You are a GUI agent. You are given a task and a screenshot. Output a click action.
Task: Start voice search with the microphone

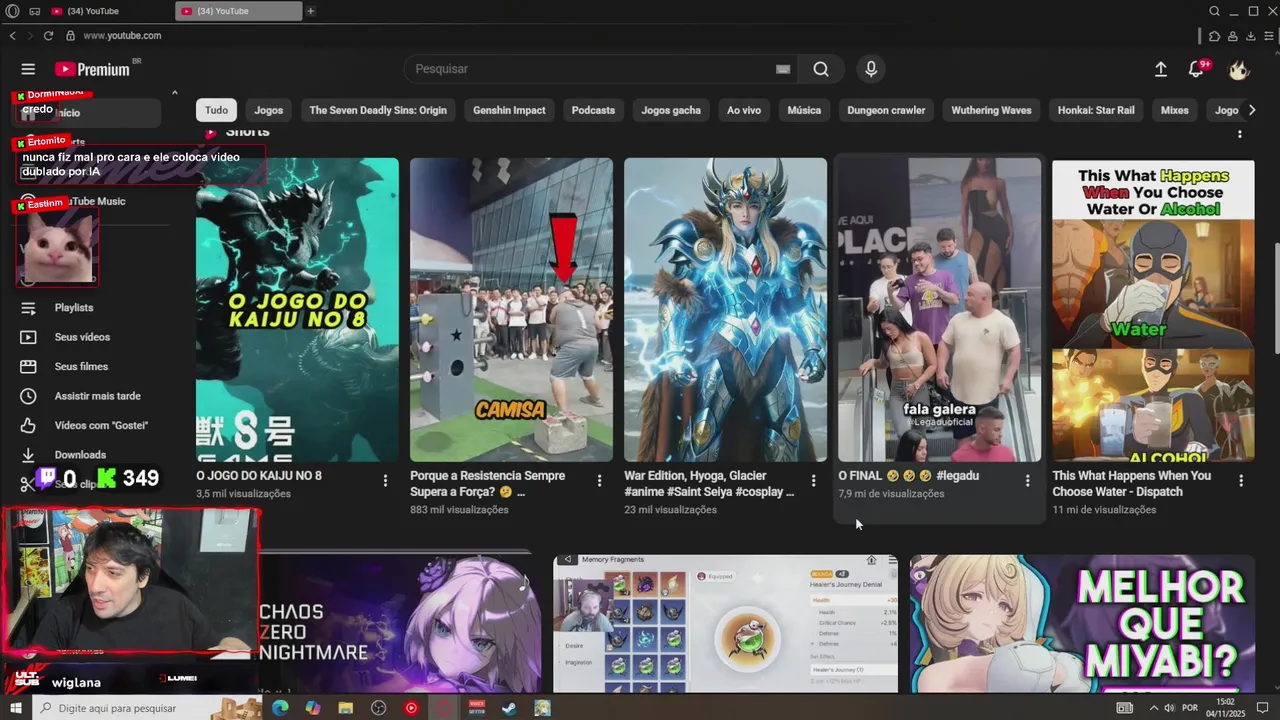[871, 69]
